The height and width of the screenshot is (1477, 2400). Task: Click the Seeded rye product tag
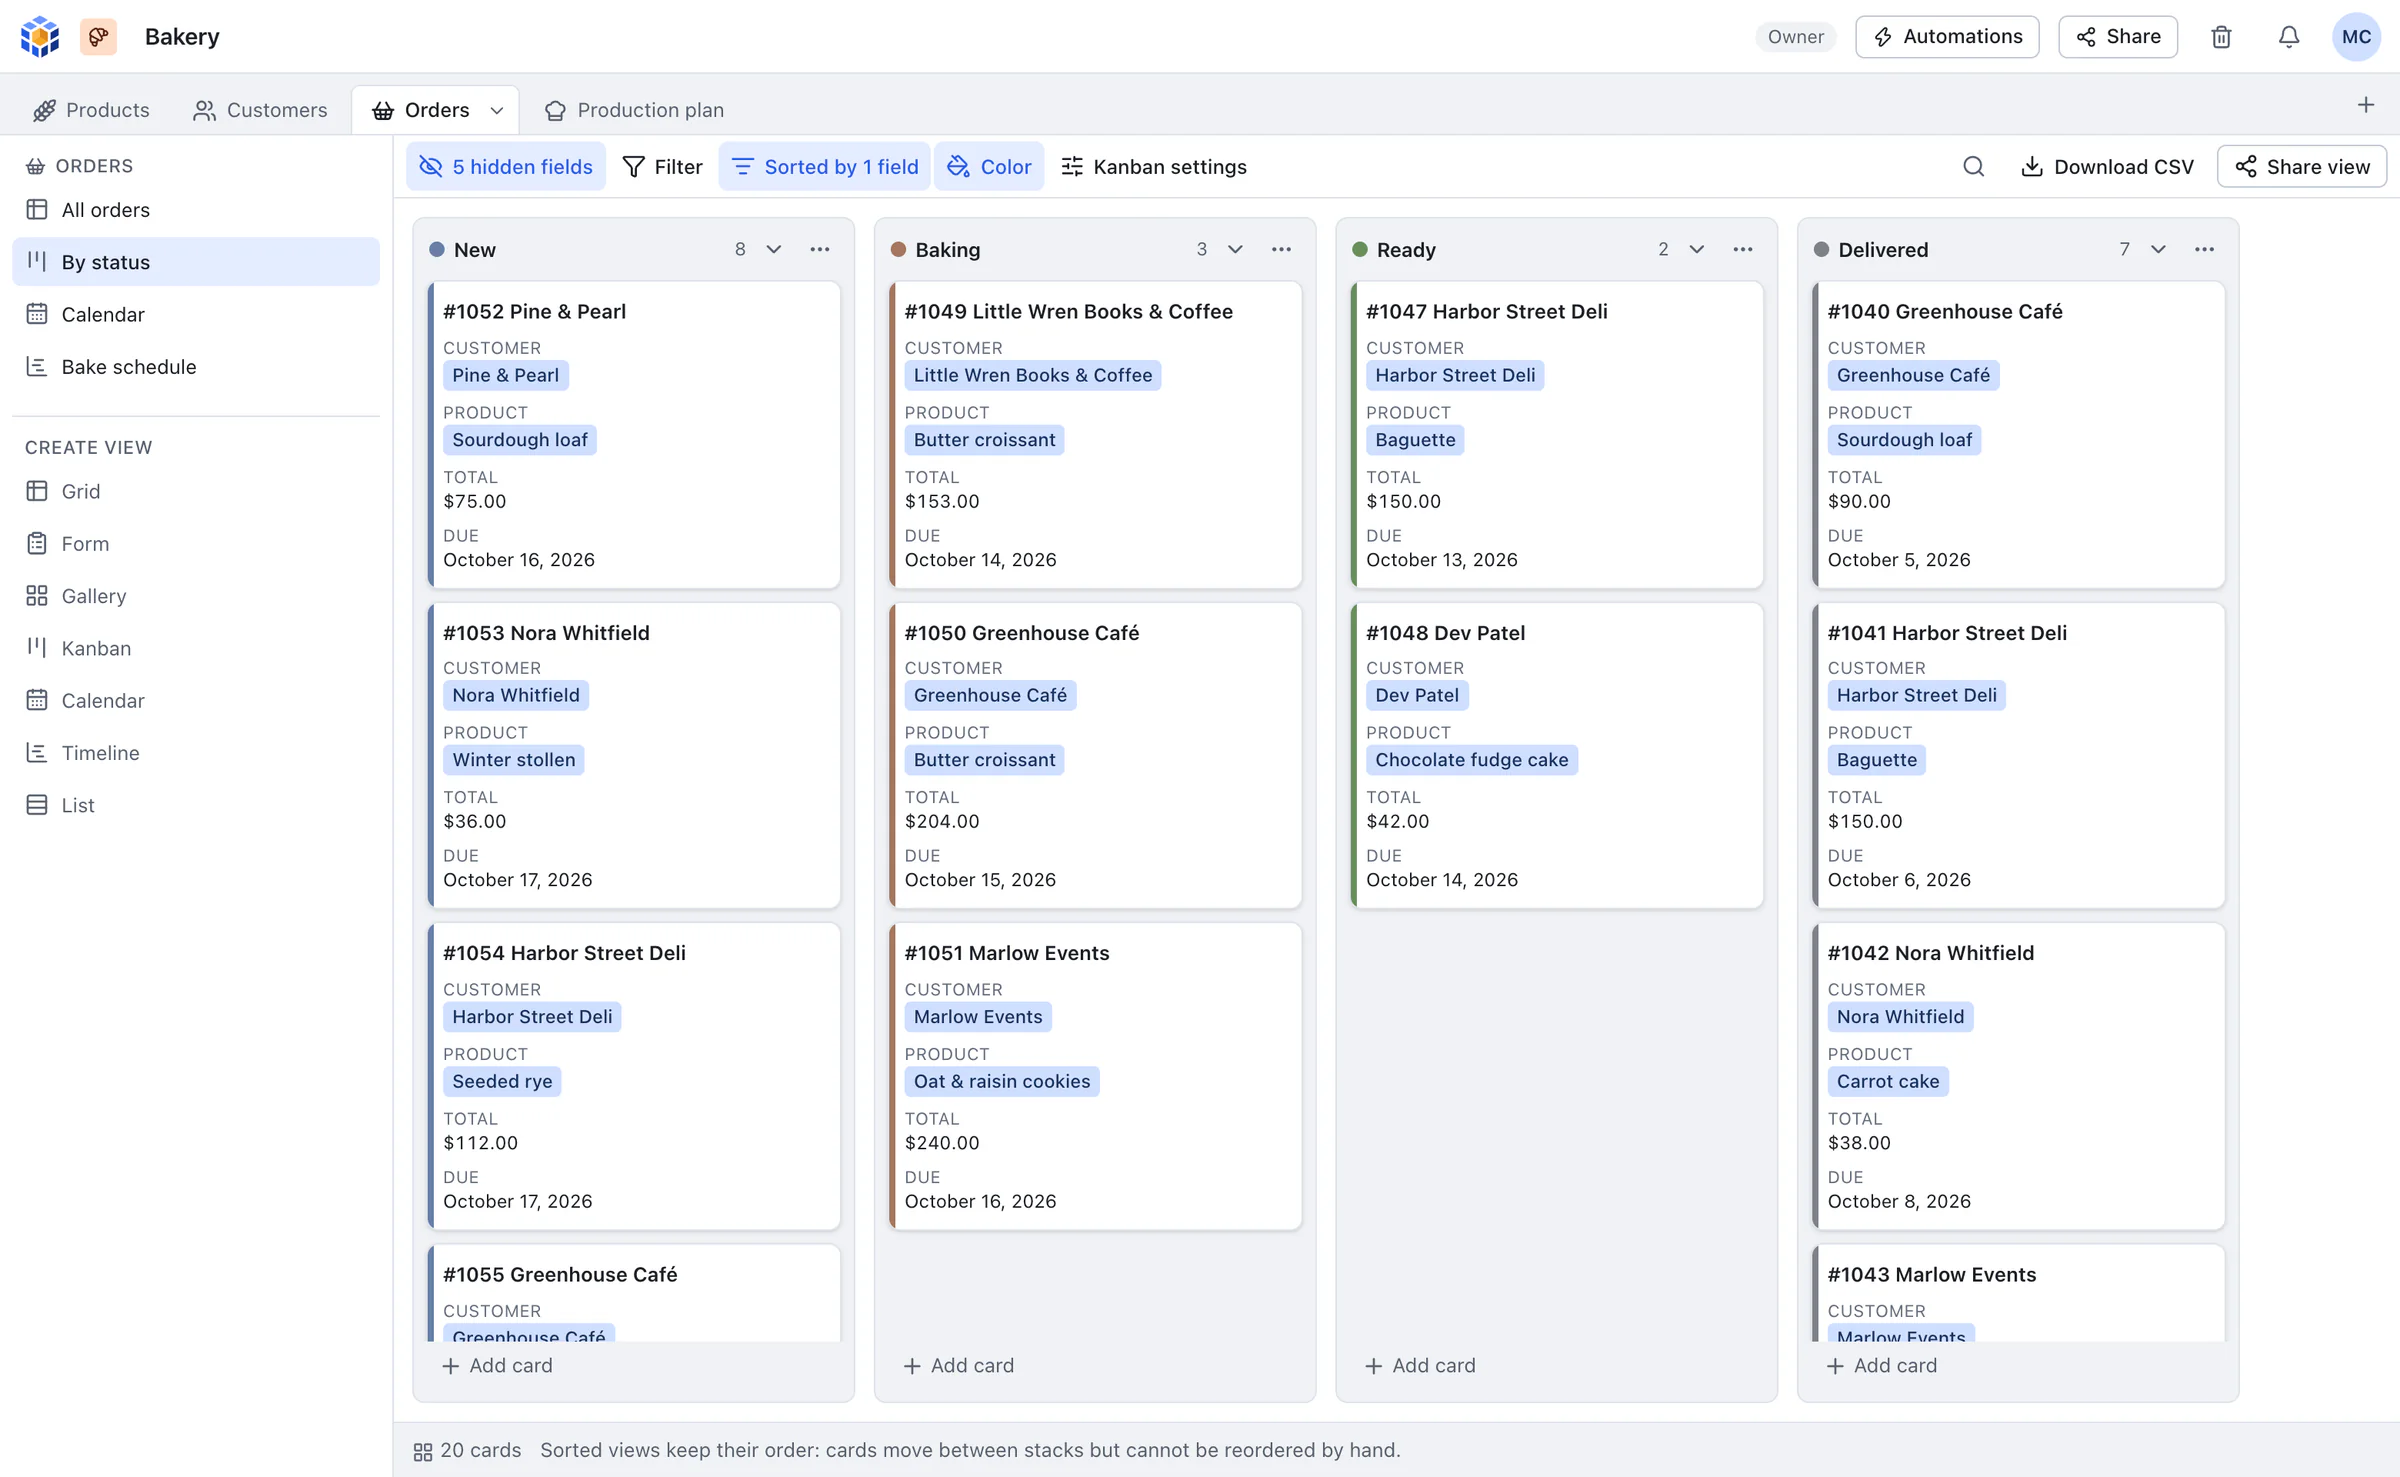point(502,1081)
